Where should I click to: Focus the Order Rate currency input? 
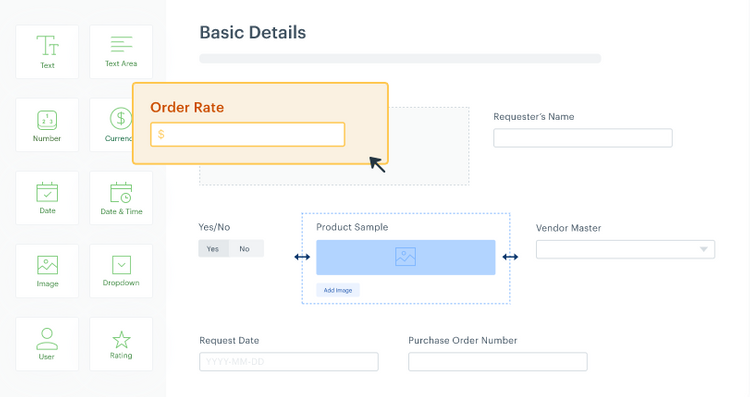point(248,134)
